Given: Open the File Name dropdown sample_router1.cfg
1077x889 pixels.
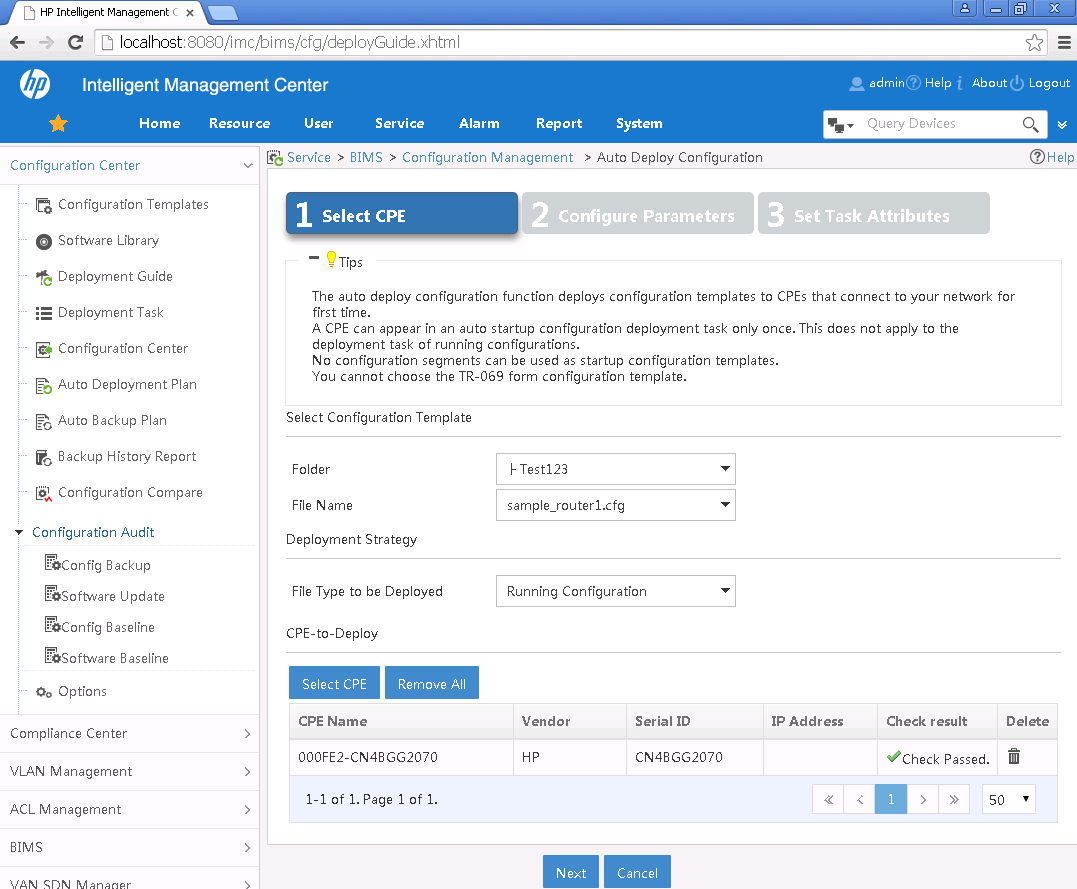Looking at the screenshot, I should point(615,505).
